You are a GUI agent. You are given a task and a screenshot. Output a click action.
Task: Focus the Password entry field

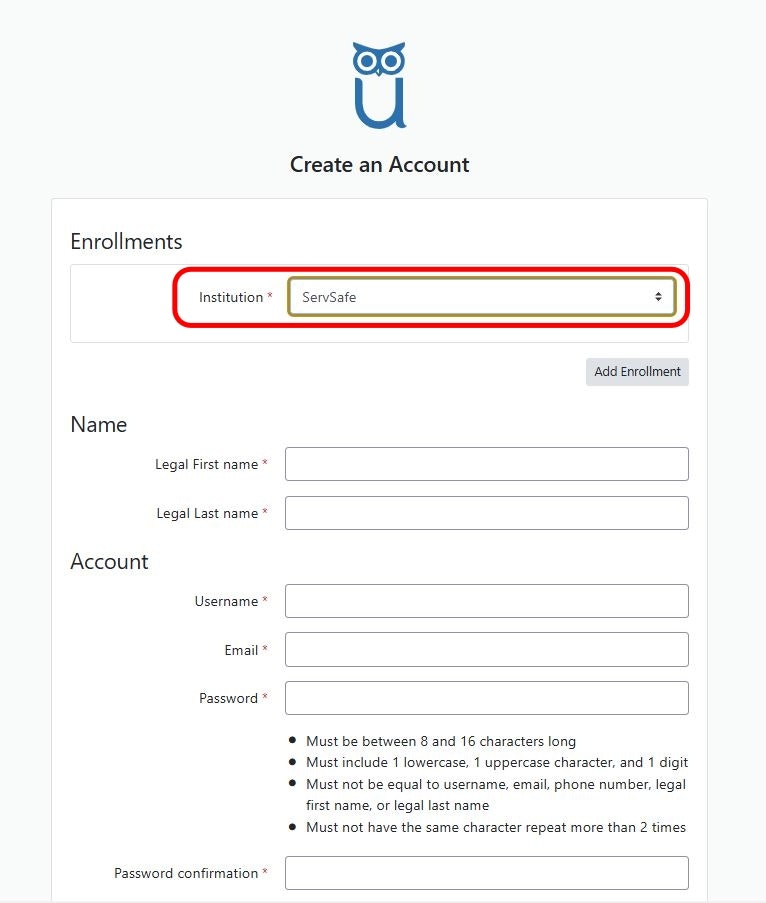[x=486, y=698]
